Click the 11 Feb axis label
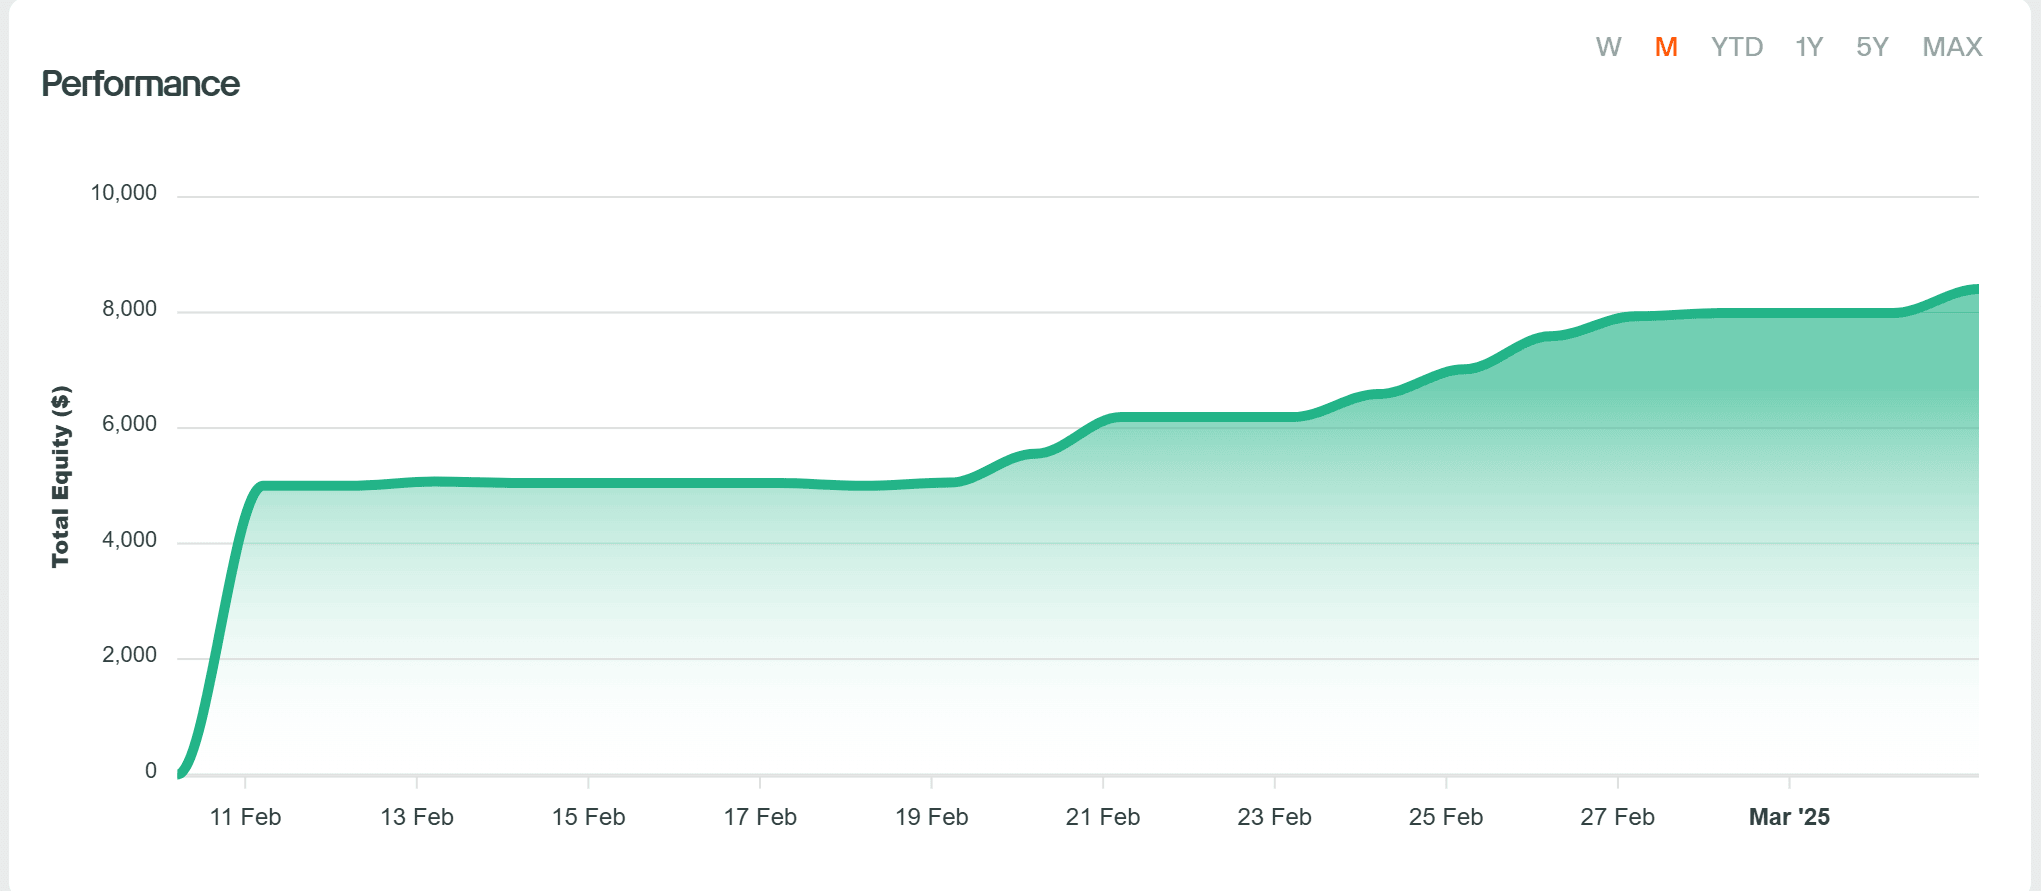Image resolution: width=2041 pixels, height=891 pixels. tap(246, 817)
